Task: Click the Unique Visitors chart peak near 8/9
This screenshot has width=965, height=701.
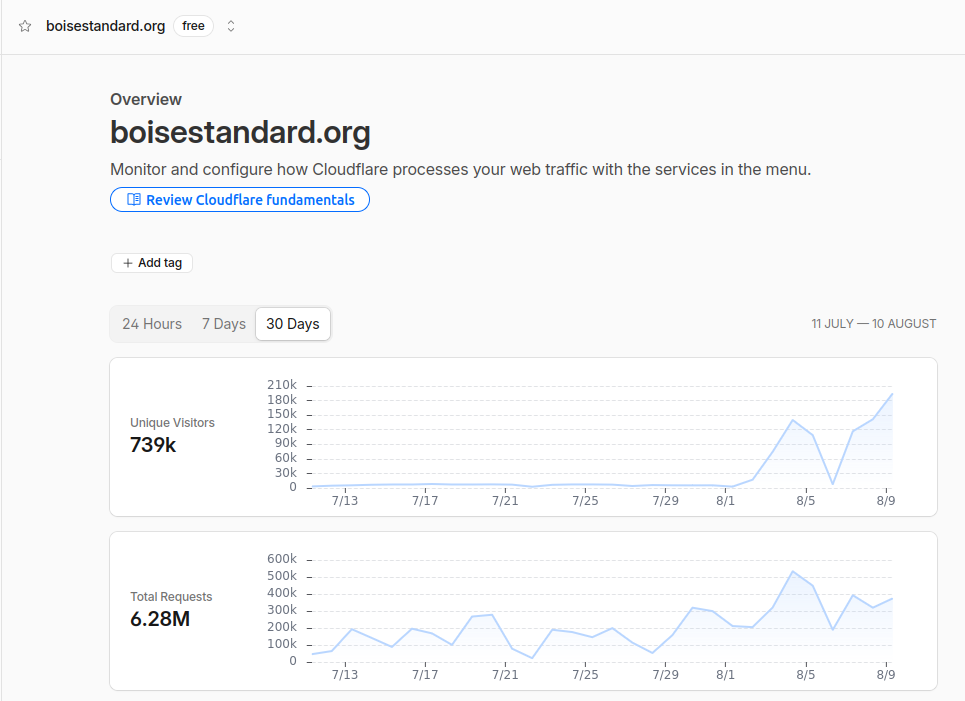Action: click(892, 394)
